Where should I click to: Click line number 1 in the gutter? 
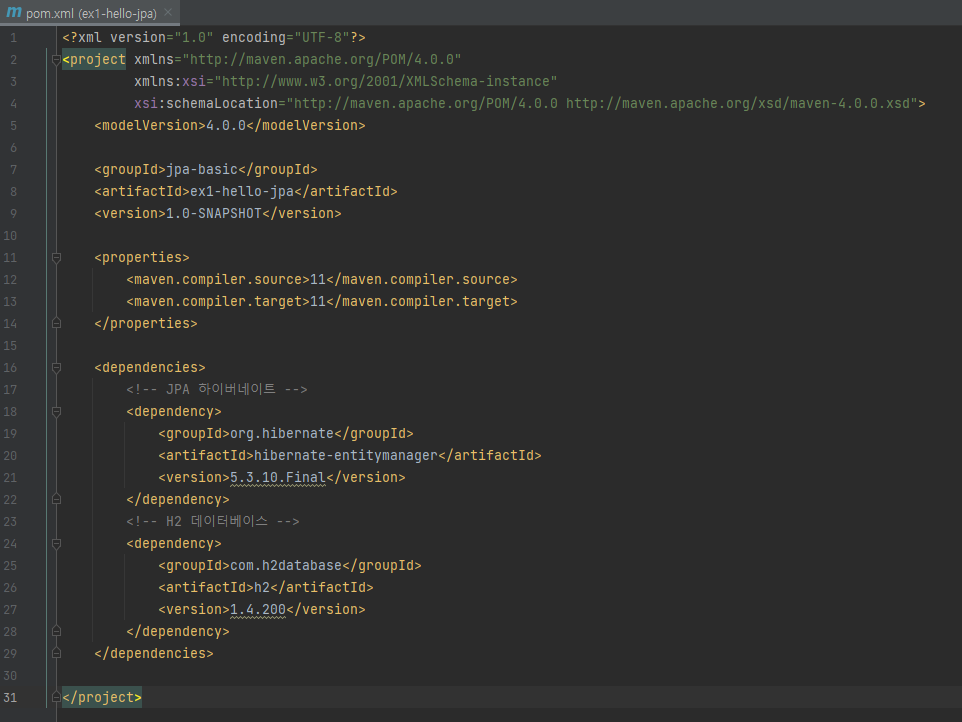[13, 38]
